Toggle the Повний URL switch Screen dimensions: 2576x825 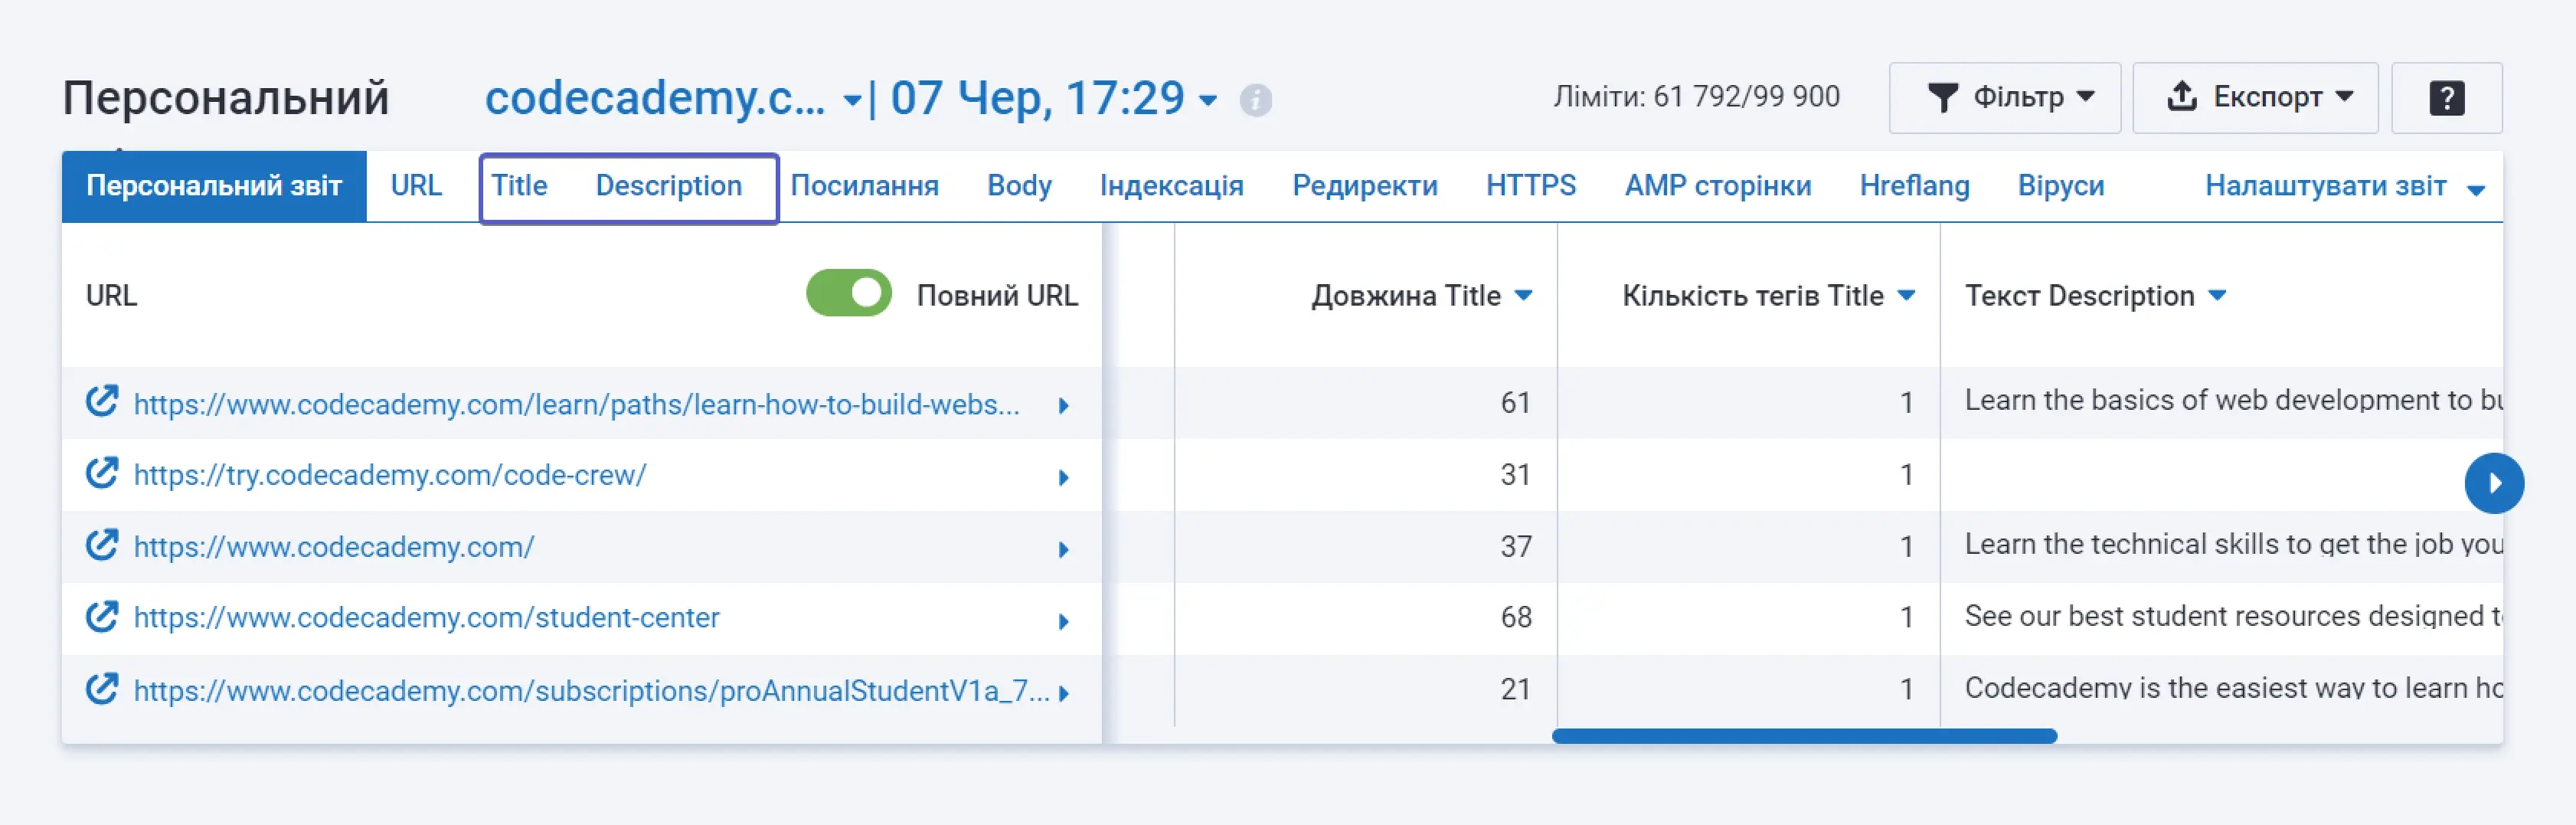point(849,293)
